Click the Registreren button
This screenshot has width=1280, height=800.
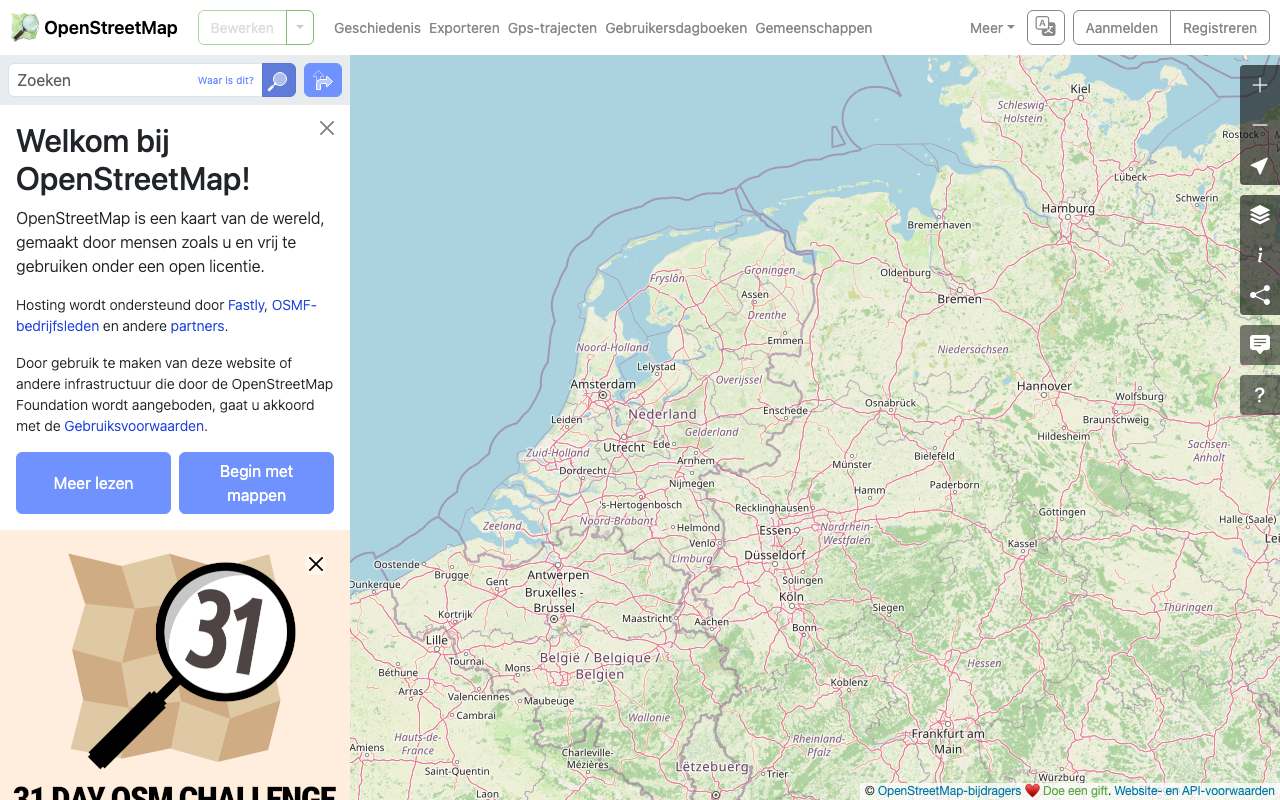[x=1220, y=28]
